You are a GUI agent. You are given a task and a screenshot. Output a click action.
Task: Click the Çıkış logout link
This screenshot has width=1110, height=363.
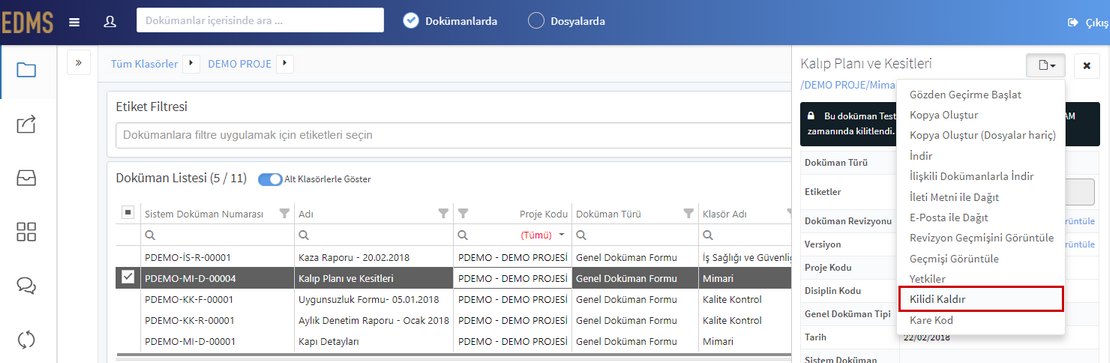point(1088,23)
